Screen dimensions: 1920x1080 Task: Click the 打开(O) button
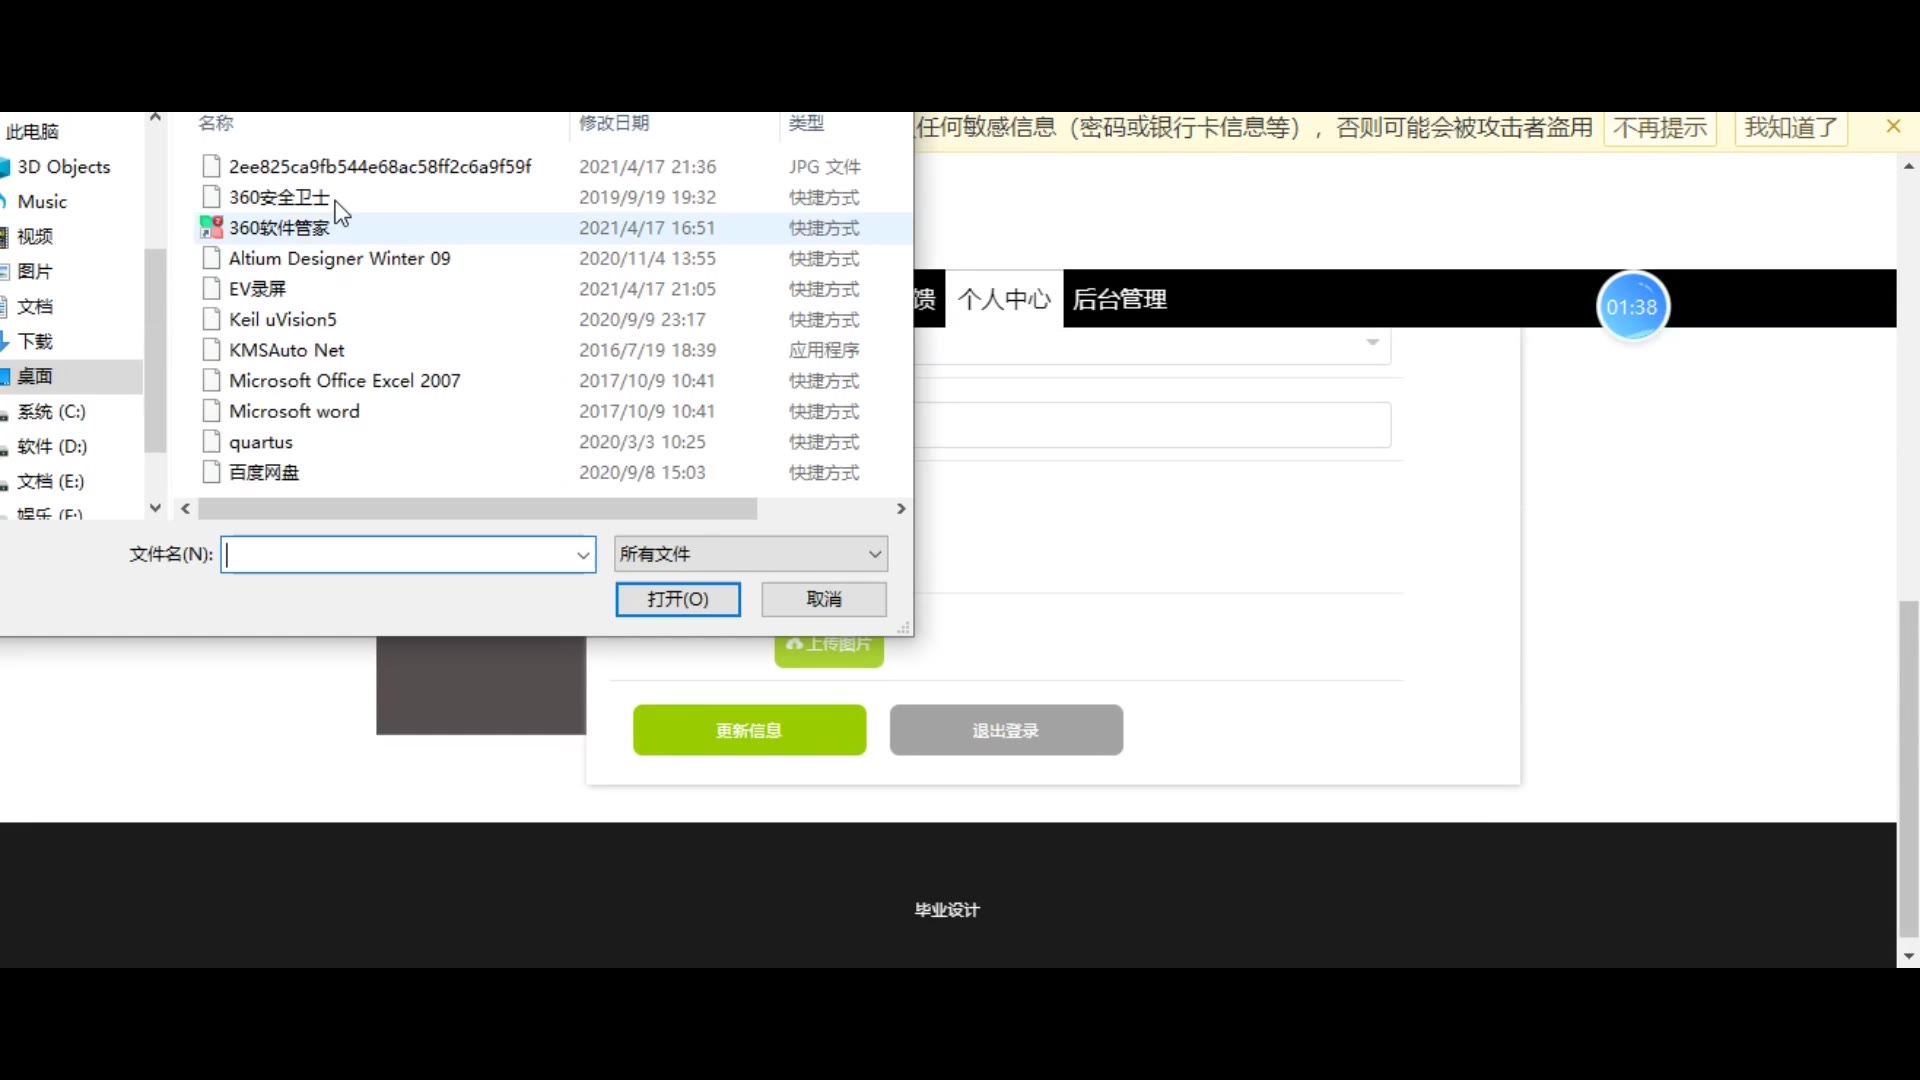tap(677, 599)
